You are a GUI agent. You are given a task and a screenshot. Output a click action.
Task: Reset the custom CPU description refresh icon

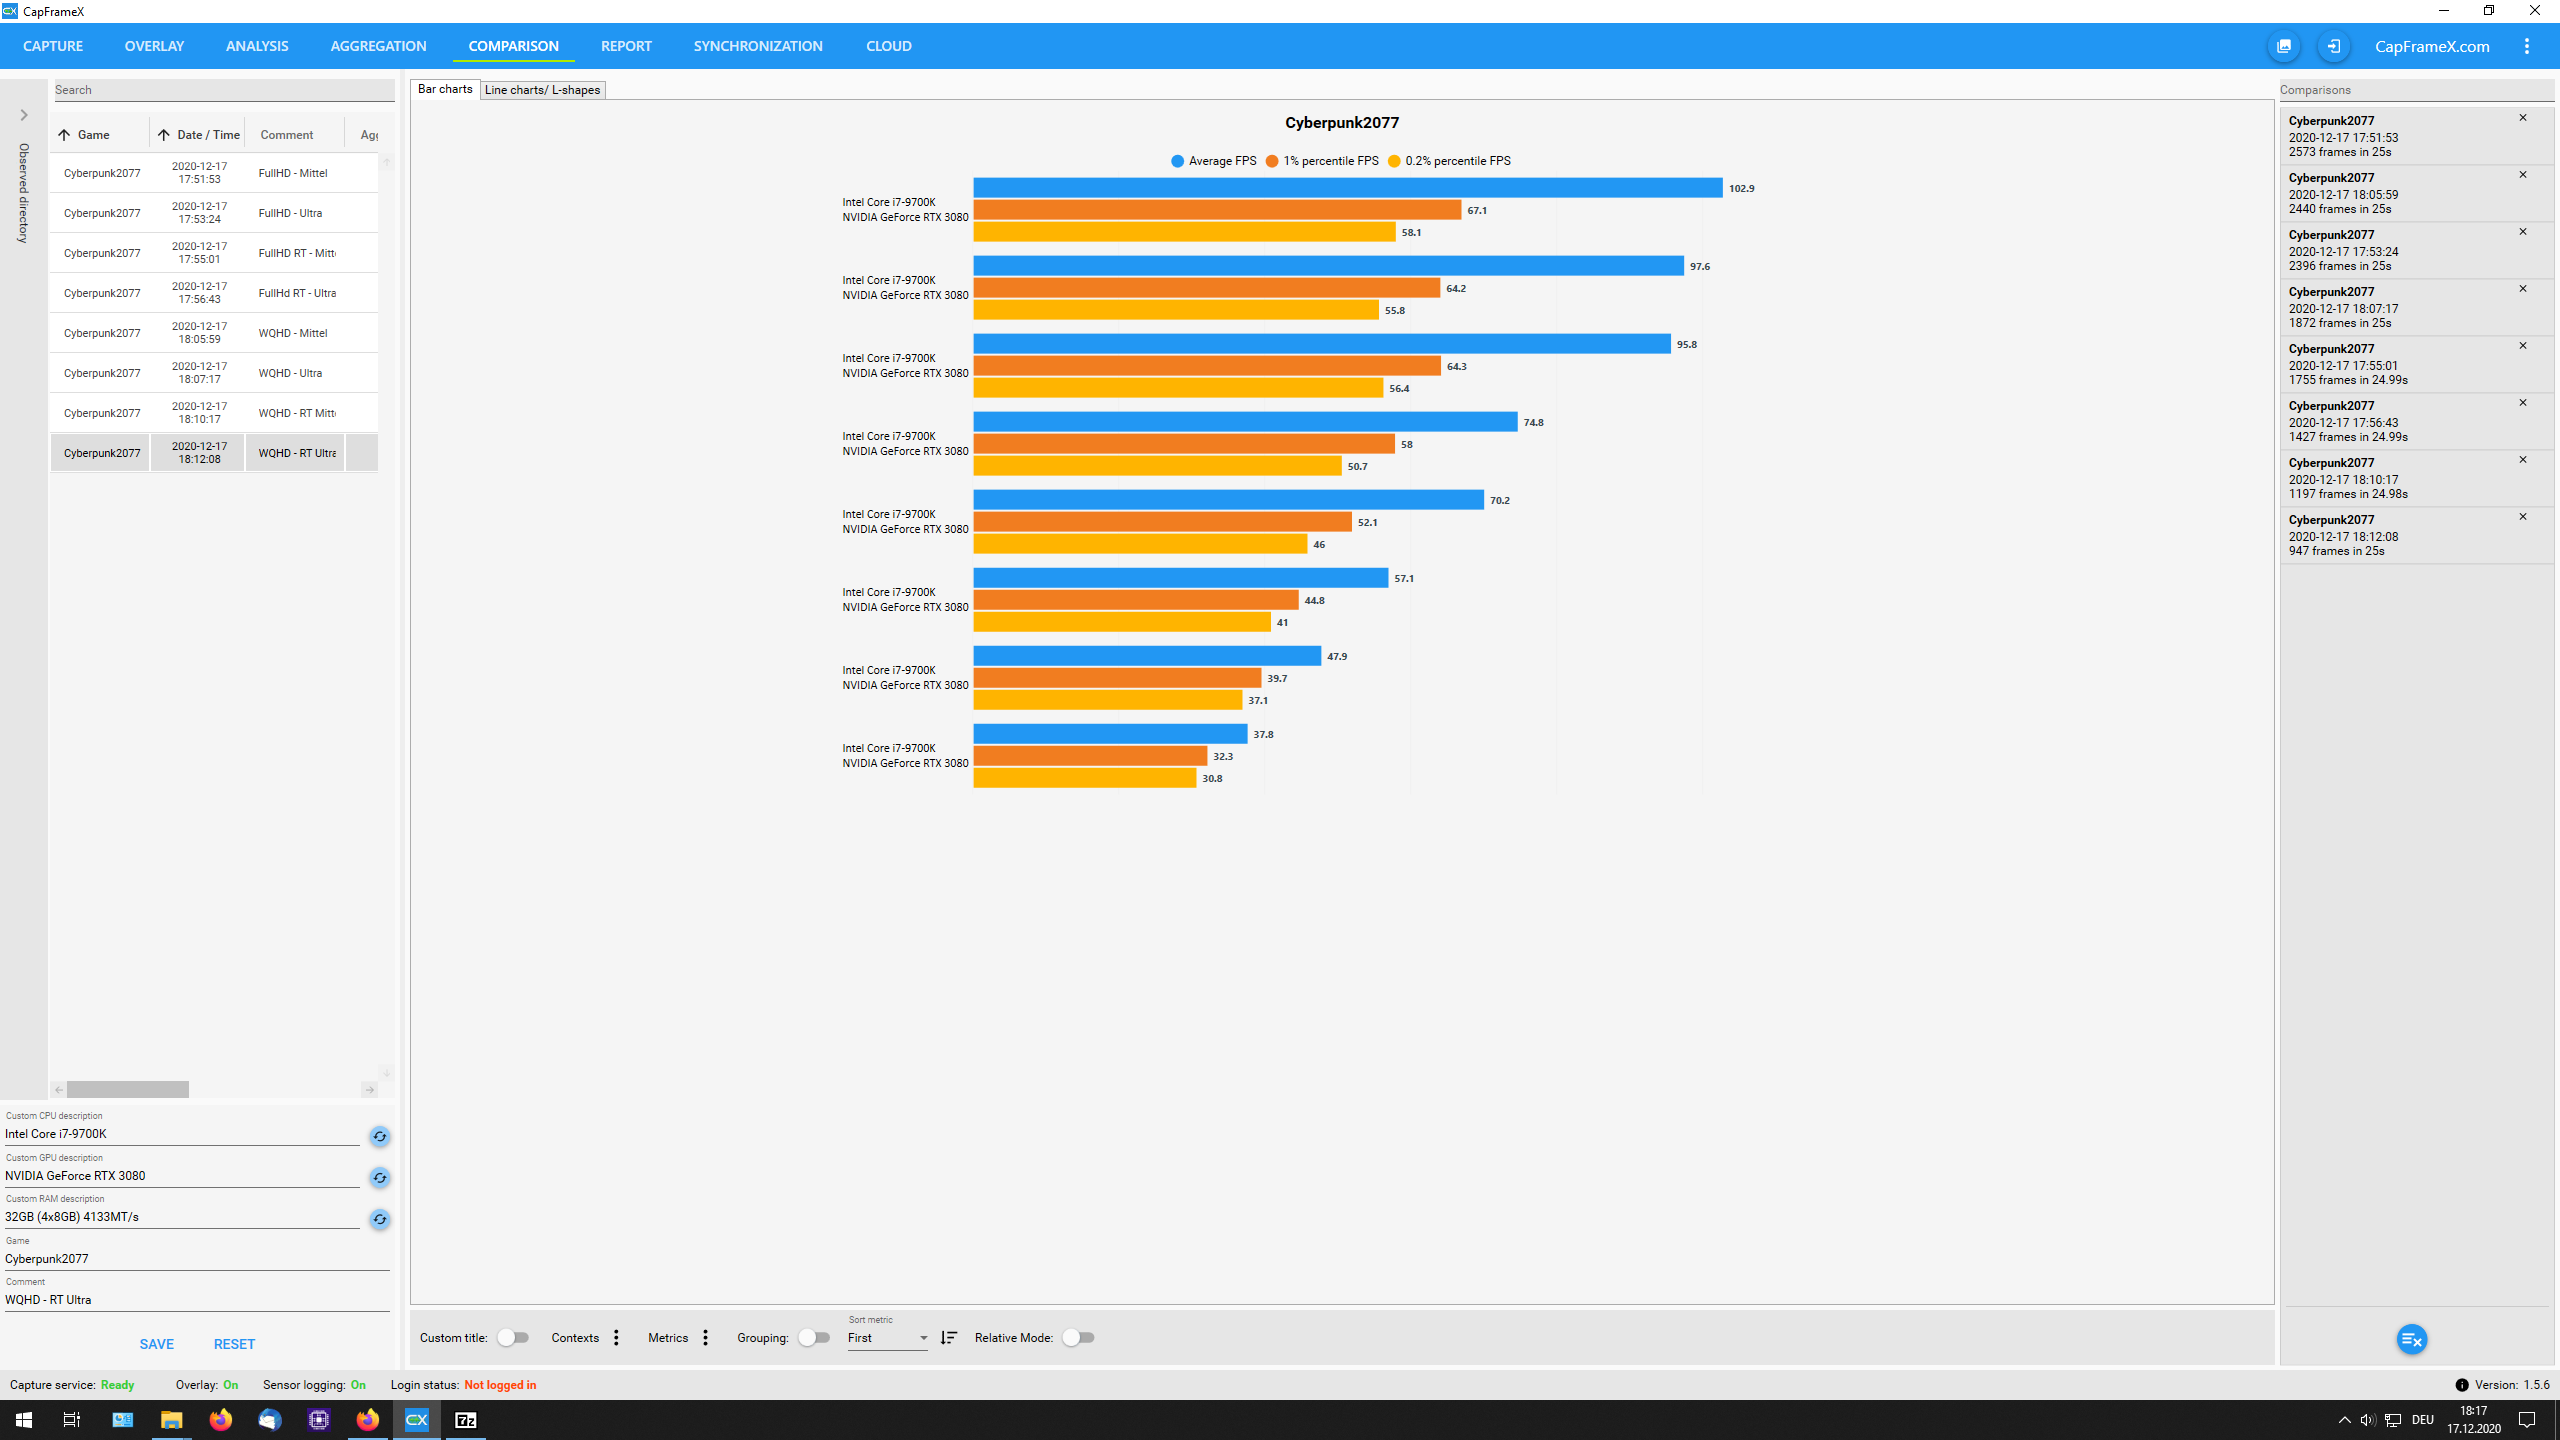click(379, 1136)
